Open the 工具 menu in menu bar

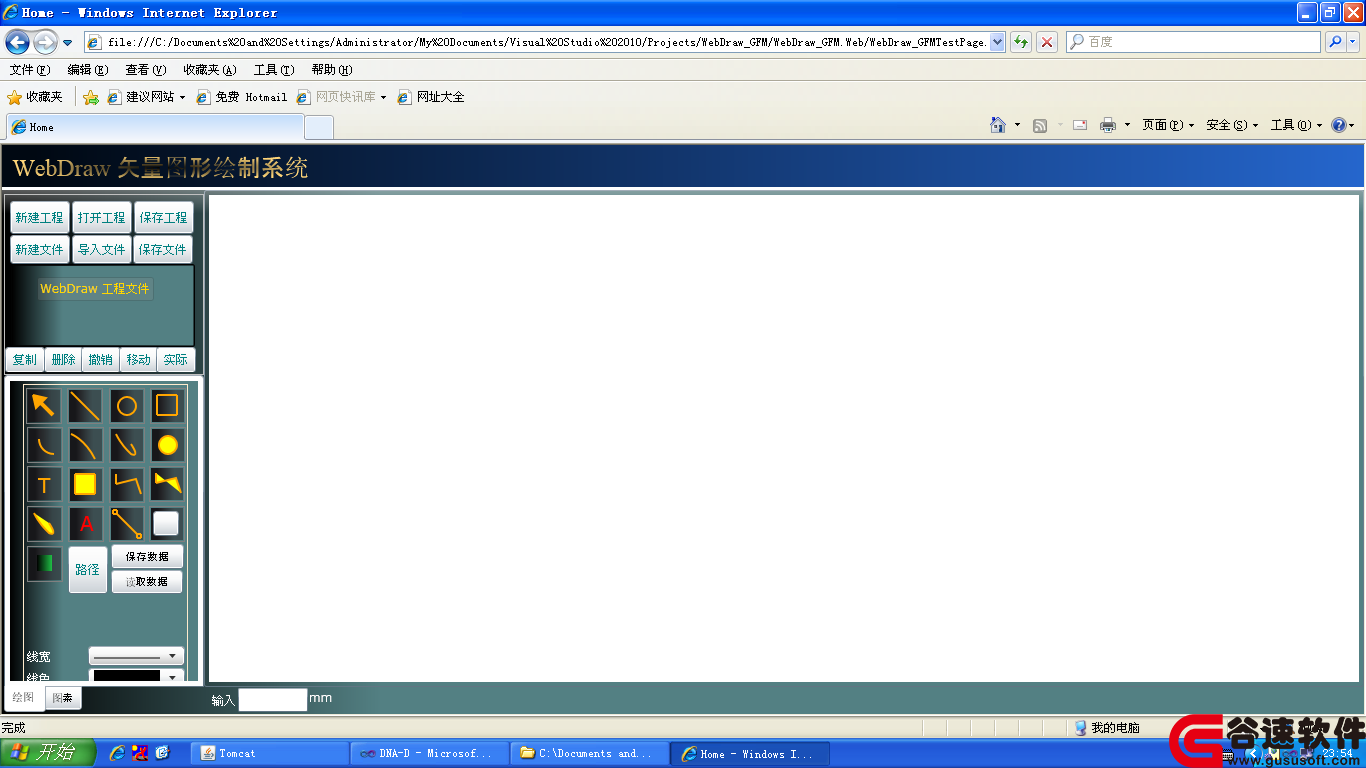click(x=274, y=70)
